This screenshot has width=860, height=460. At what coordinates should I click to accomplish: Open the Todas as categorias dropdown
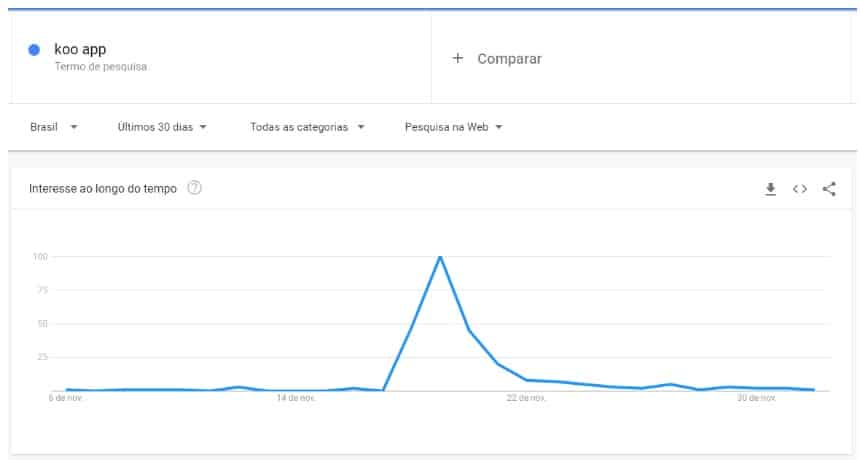(x=307, y=127)
